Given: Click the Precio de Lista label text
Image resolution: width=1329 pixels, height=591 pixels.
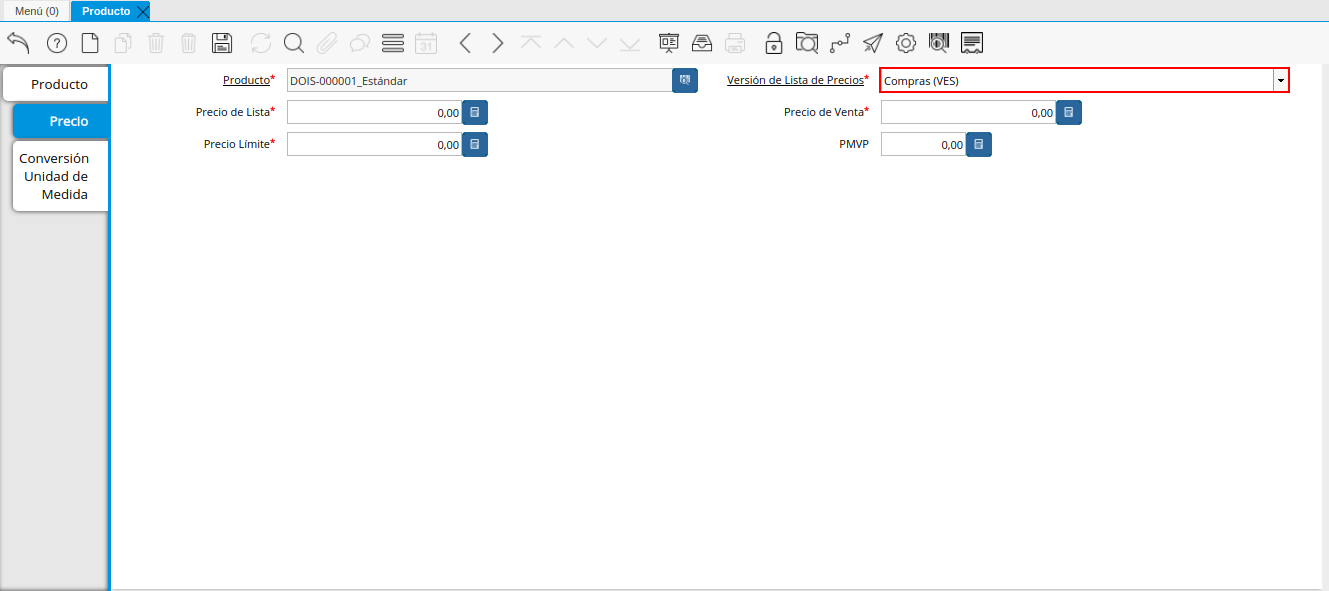Looking at the screenshot, I should pyautogui.click(x=233, y=112).
